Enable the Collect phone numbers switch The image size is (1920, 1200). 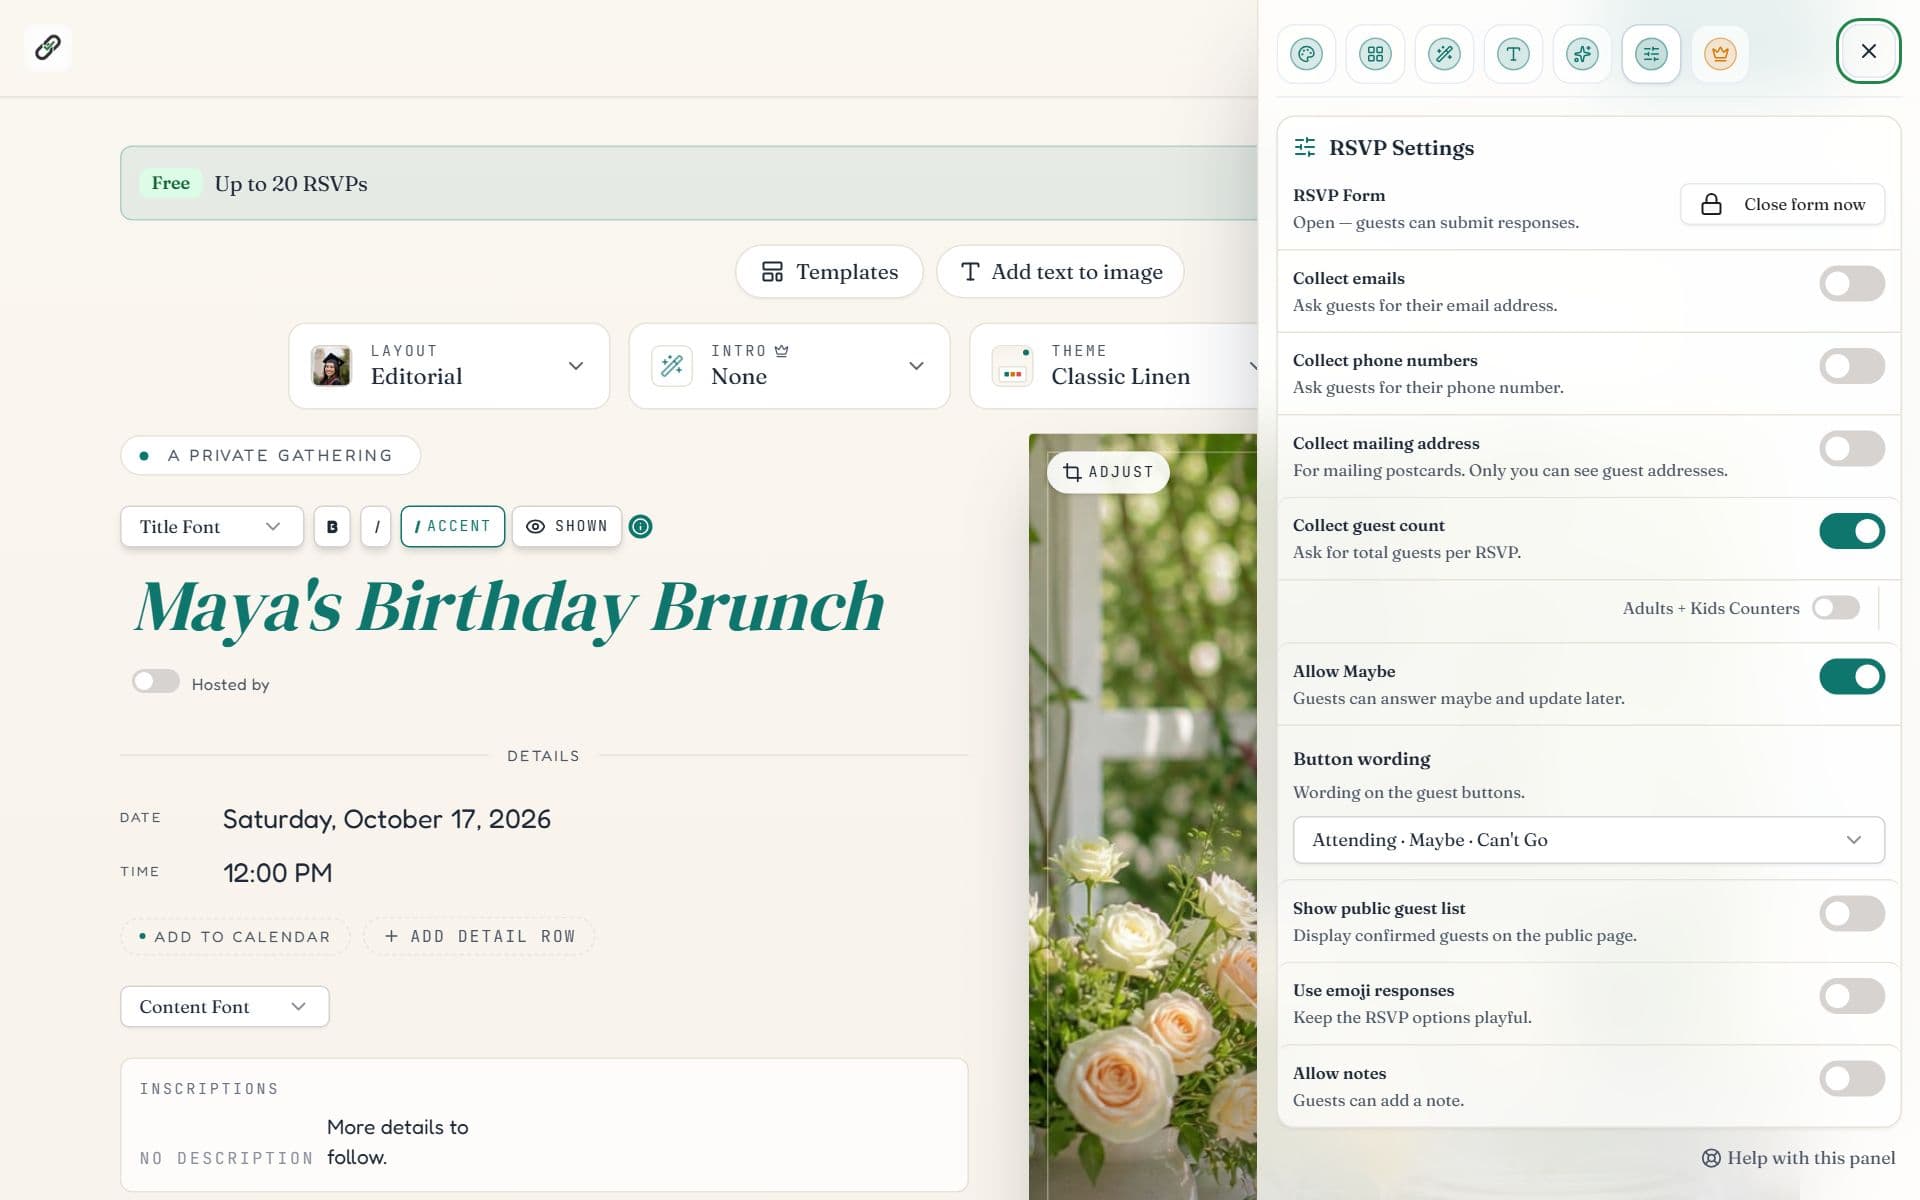tap(1852, 366)
